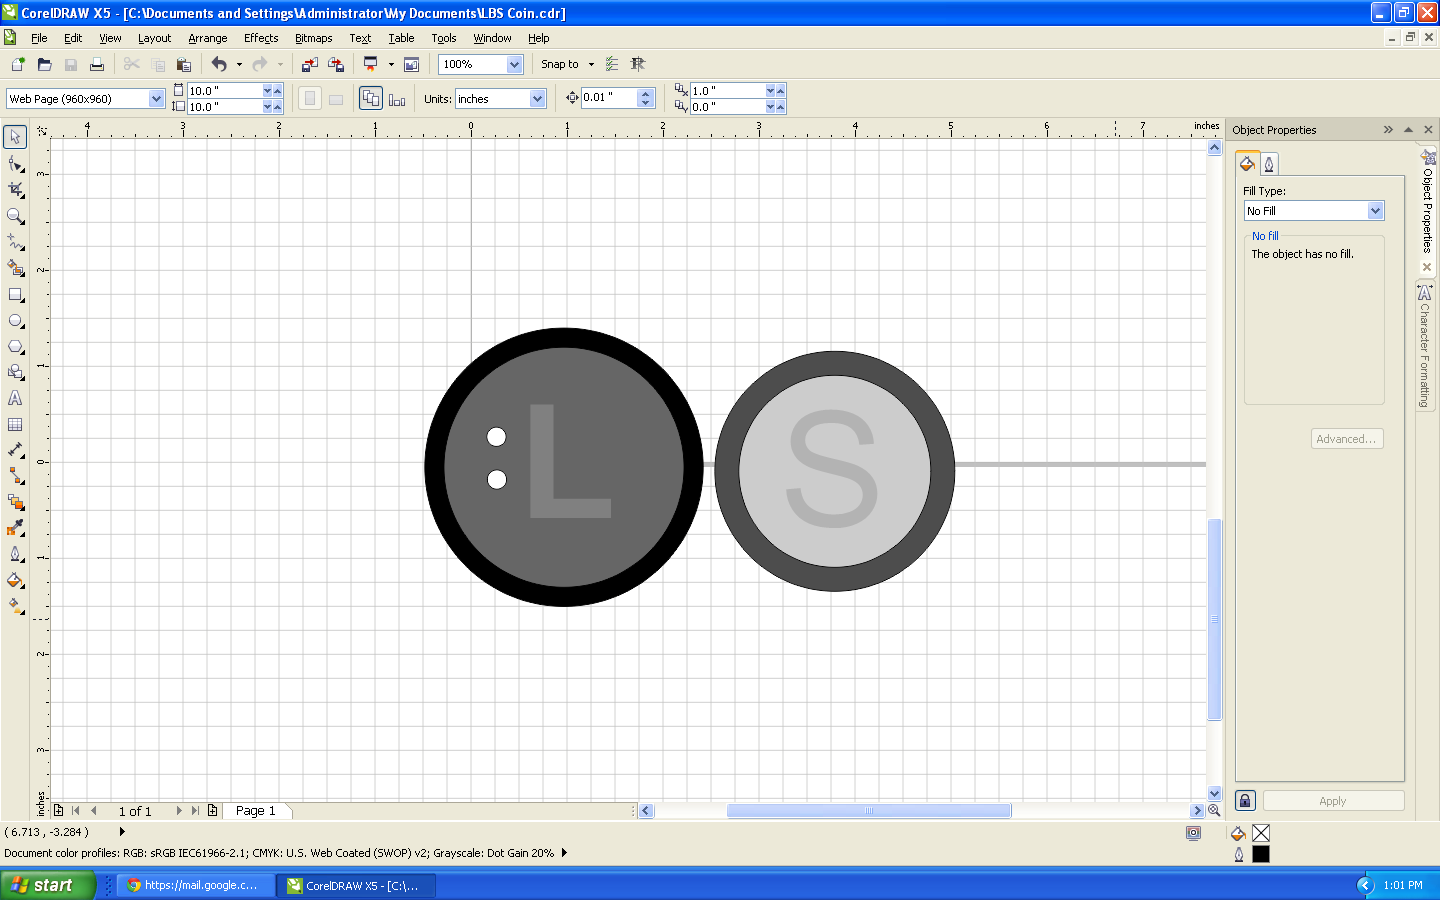Select the Pick tool
The image size is (1440, 900).
pos(15,136)
